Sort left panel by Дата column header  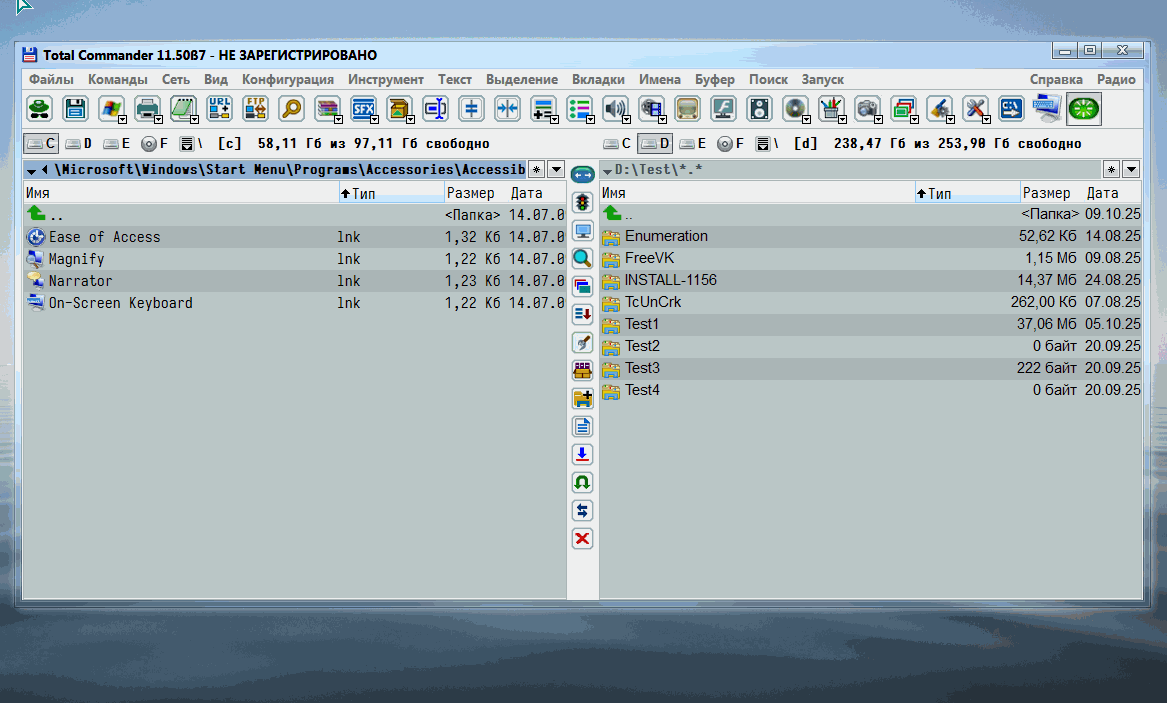point(526,193)
